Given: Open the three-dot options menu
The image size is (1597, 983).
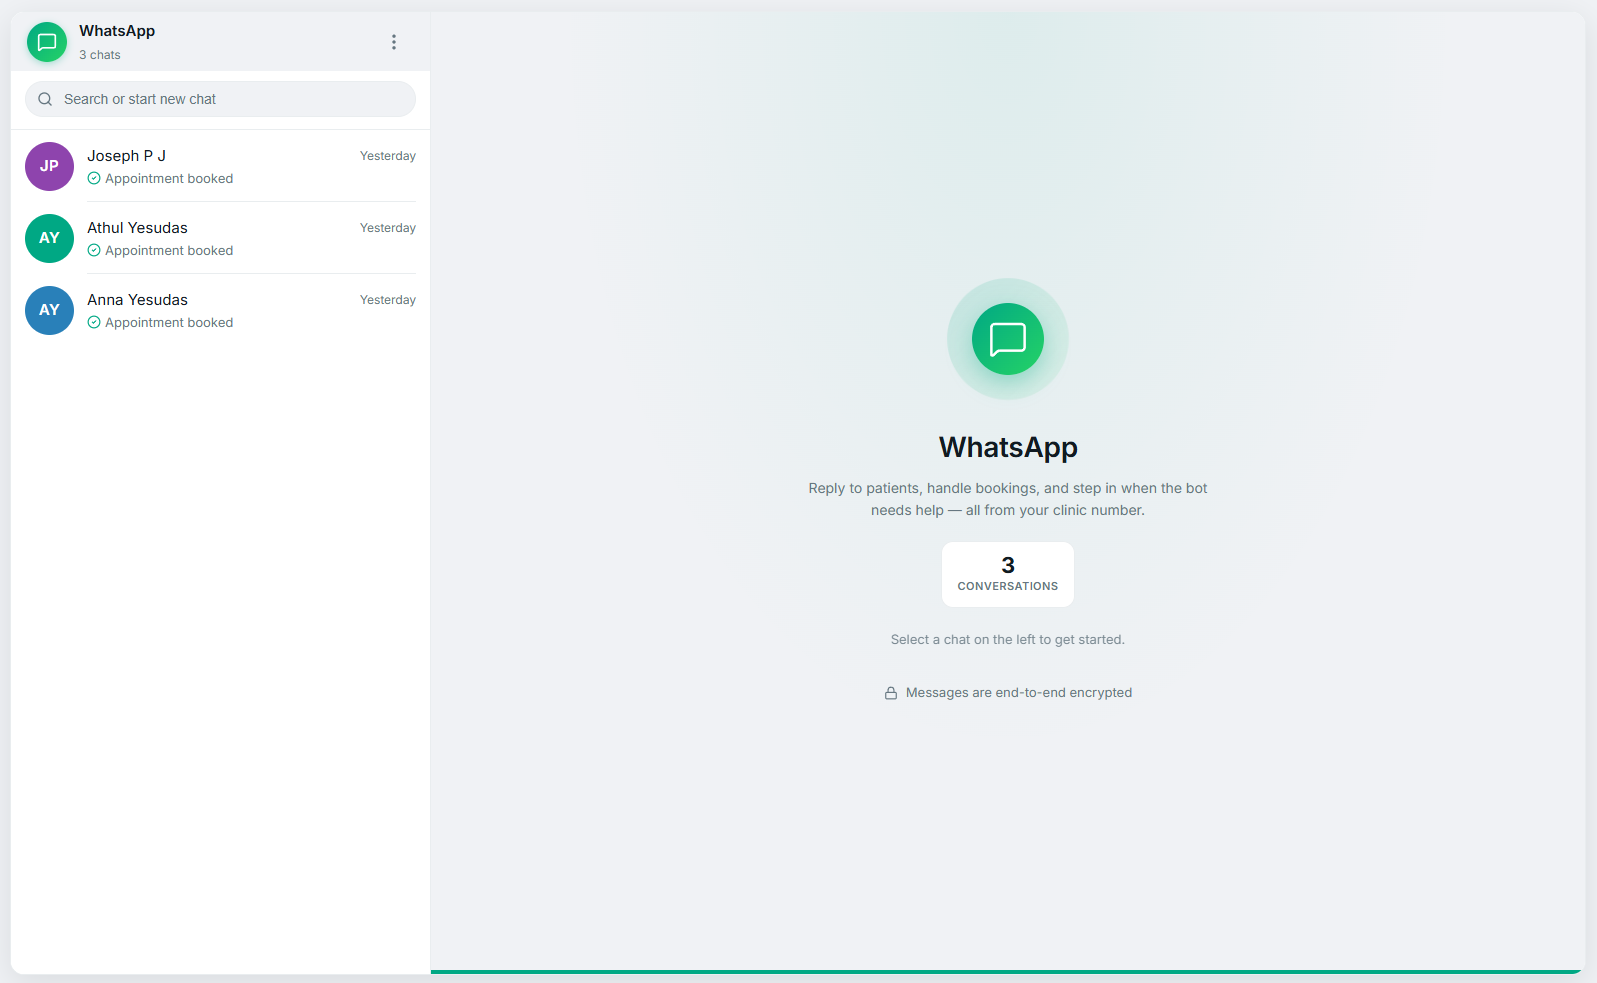Looking at the screenshot, I should tap(394, 42).
